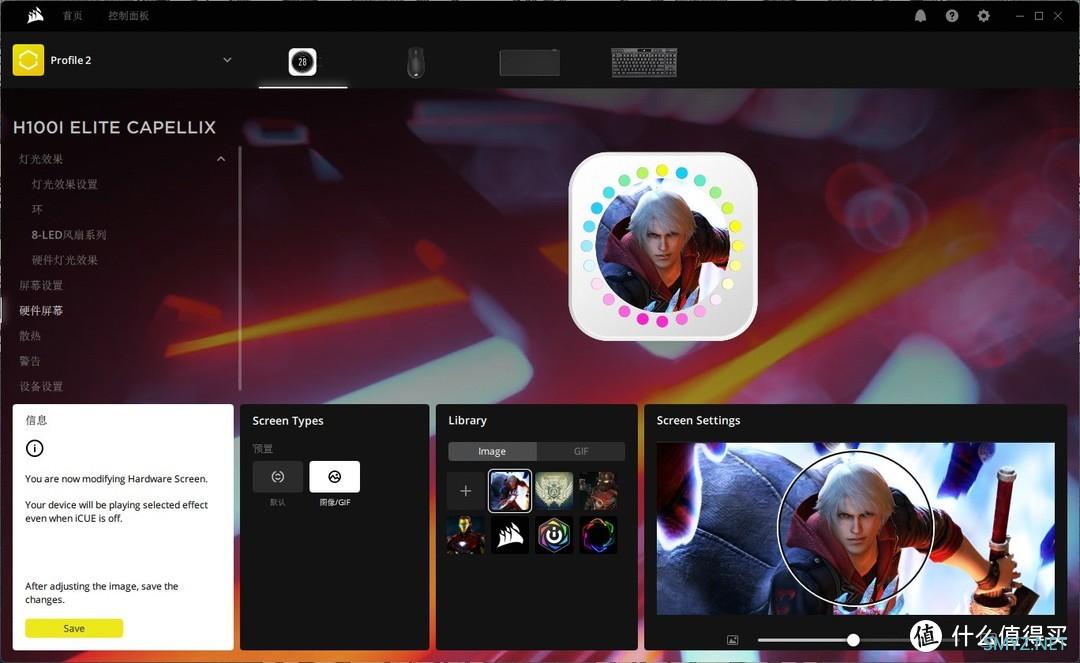Screen dimensions: 1080x663
Task: Click the Screen Types panel heading
Action: [288, 421]
